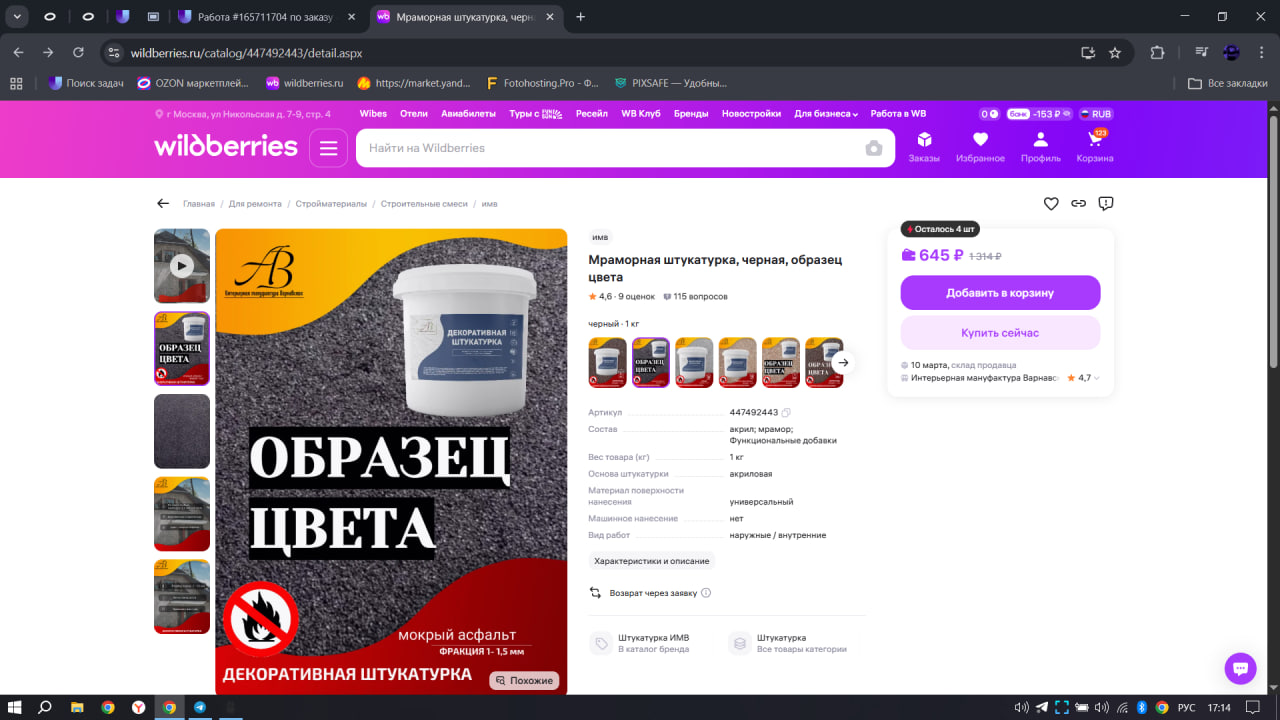Open the Wibes menu item
The height and width of the screenshot is (720, 1280).
(373, 114)
